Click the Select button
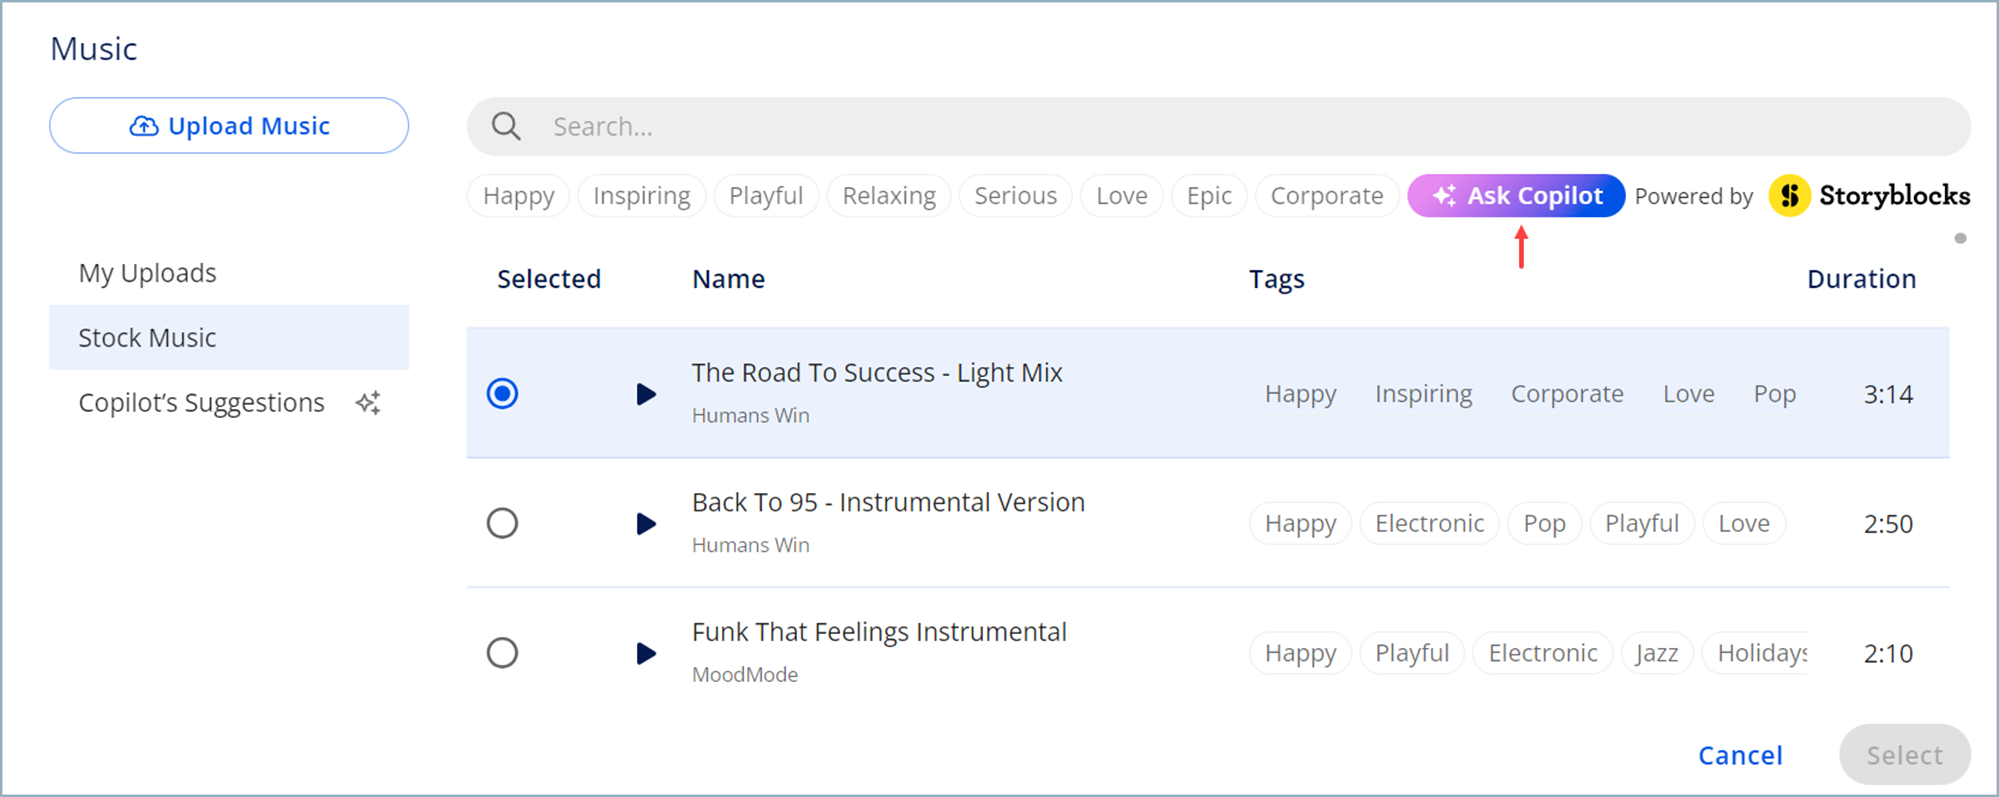This screenshot has width=1999, height=797. pos(1904,755)
